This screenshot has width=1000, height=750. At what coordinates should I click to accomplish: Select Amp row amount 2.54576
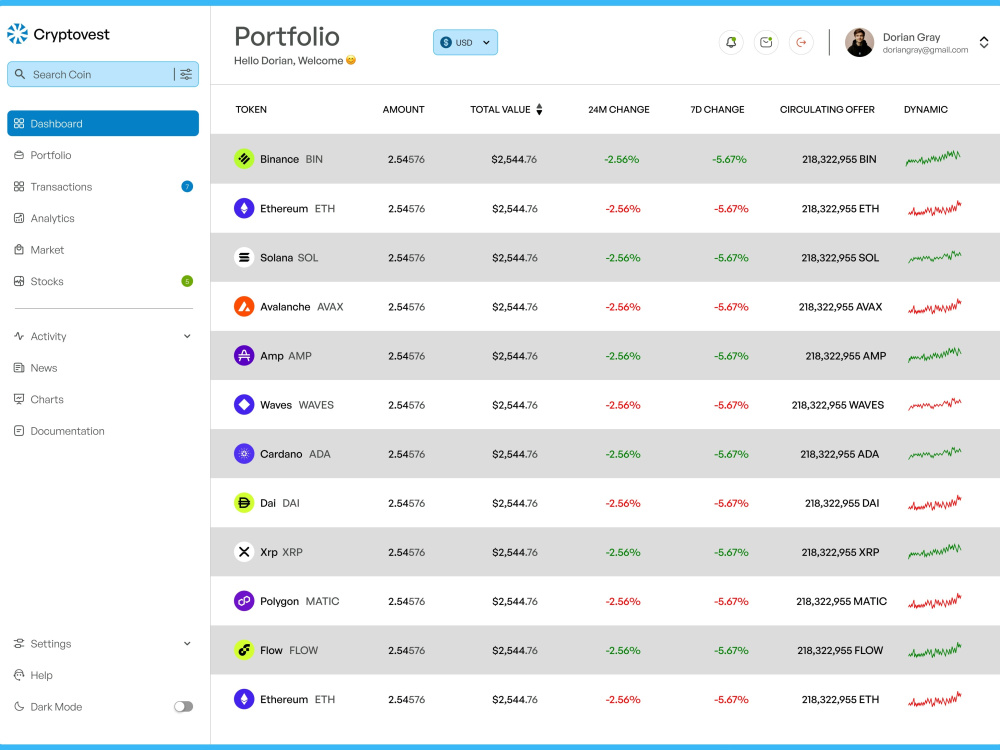point(406,356)
